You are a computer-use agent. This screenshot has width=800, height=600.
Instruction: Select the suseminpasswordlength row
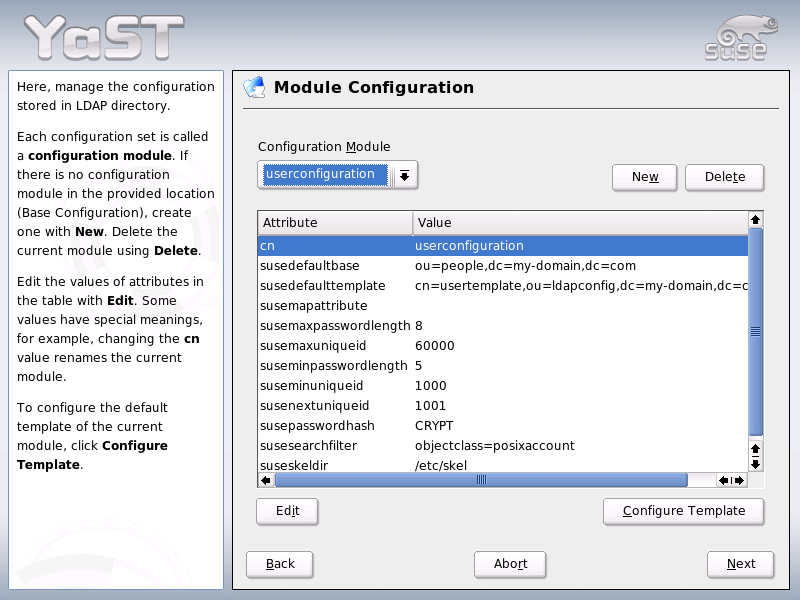[503, 366]
